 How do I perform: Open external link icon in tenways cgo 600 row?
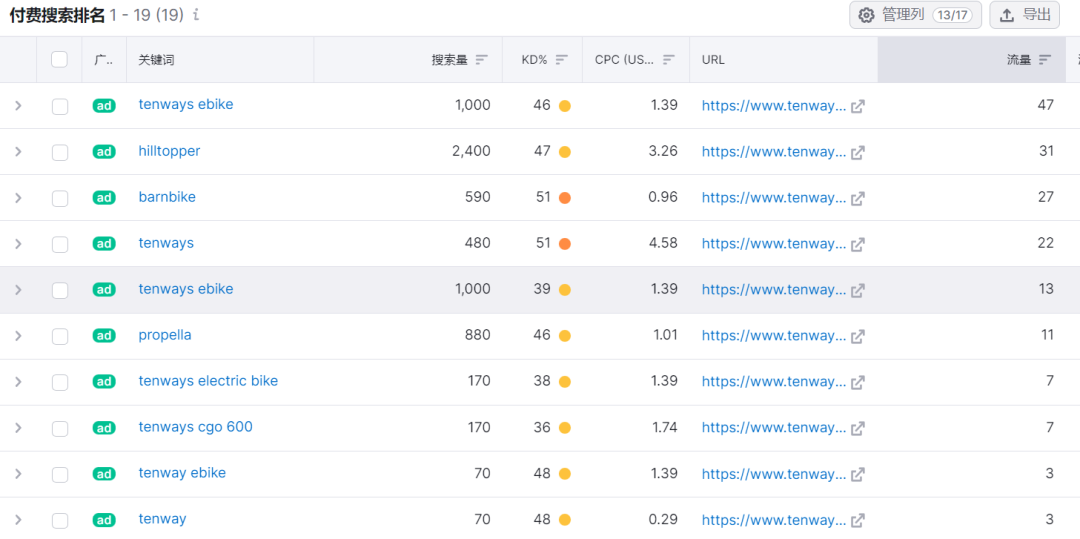[x=858, y=428]
